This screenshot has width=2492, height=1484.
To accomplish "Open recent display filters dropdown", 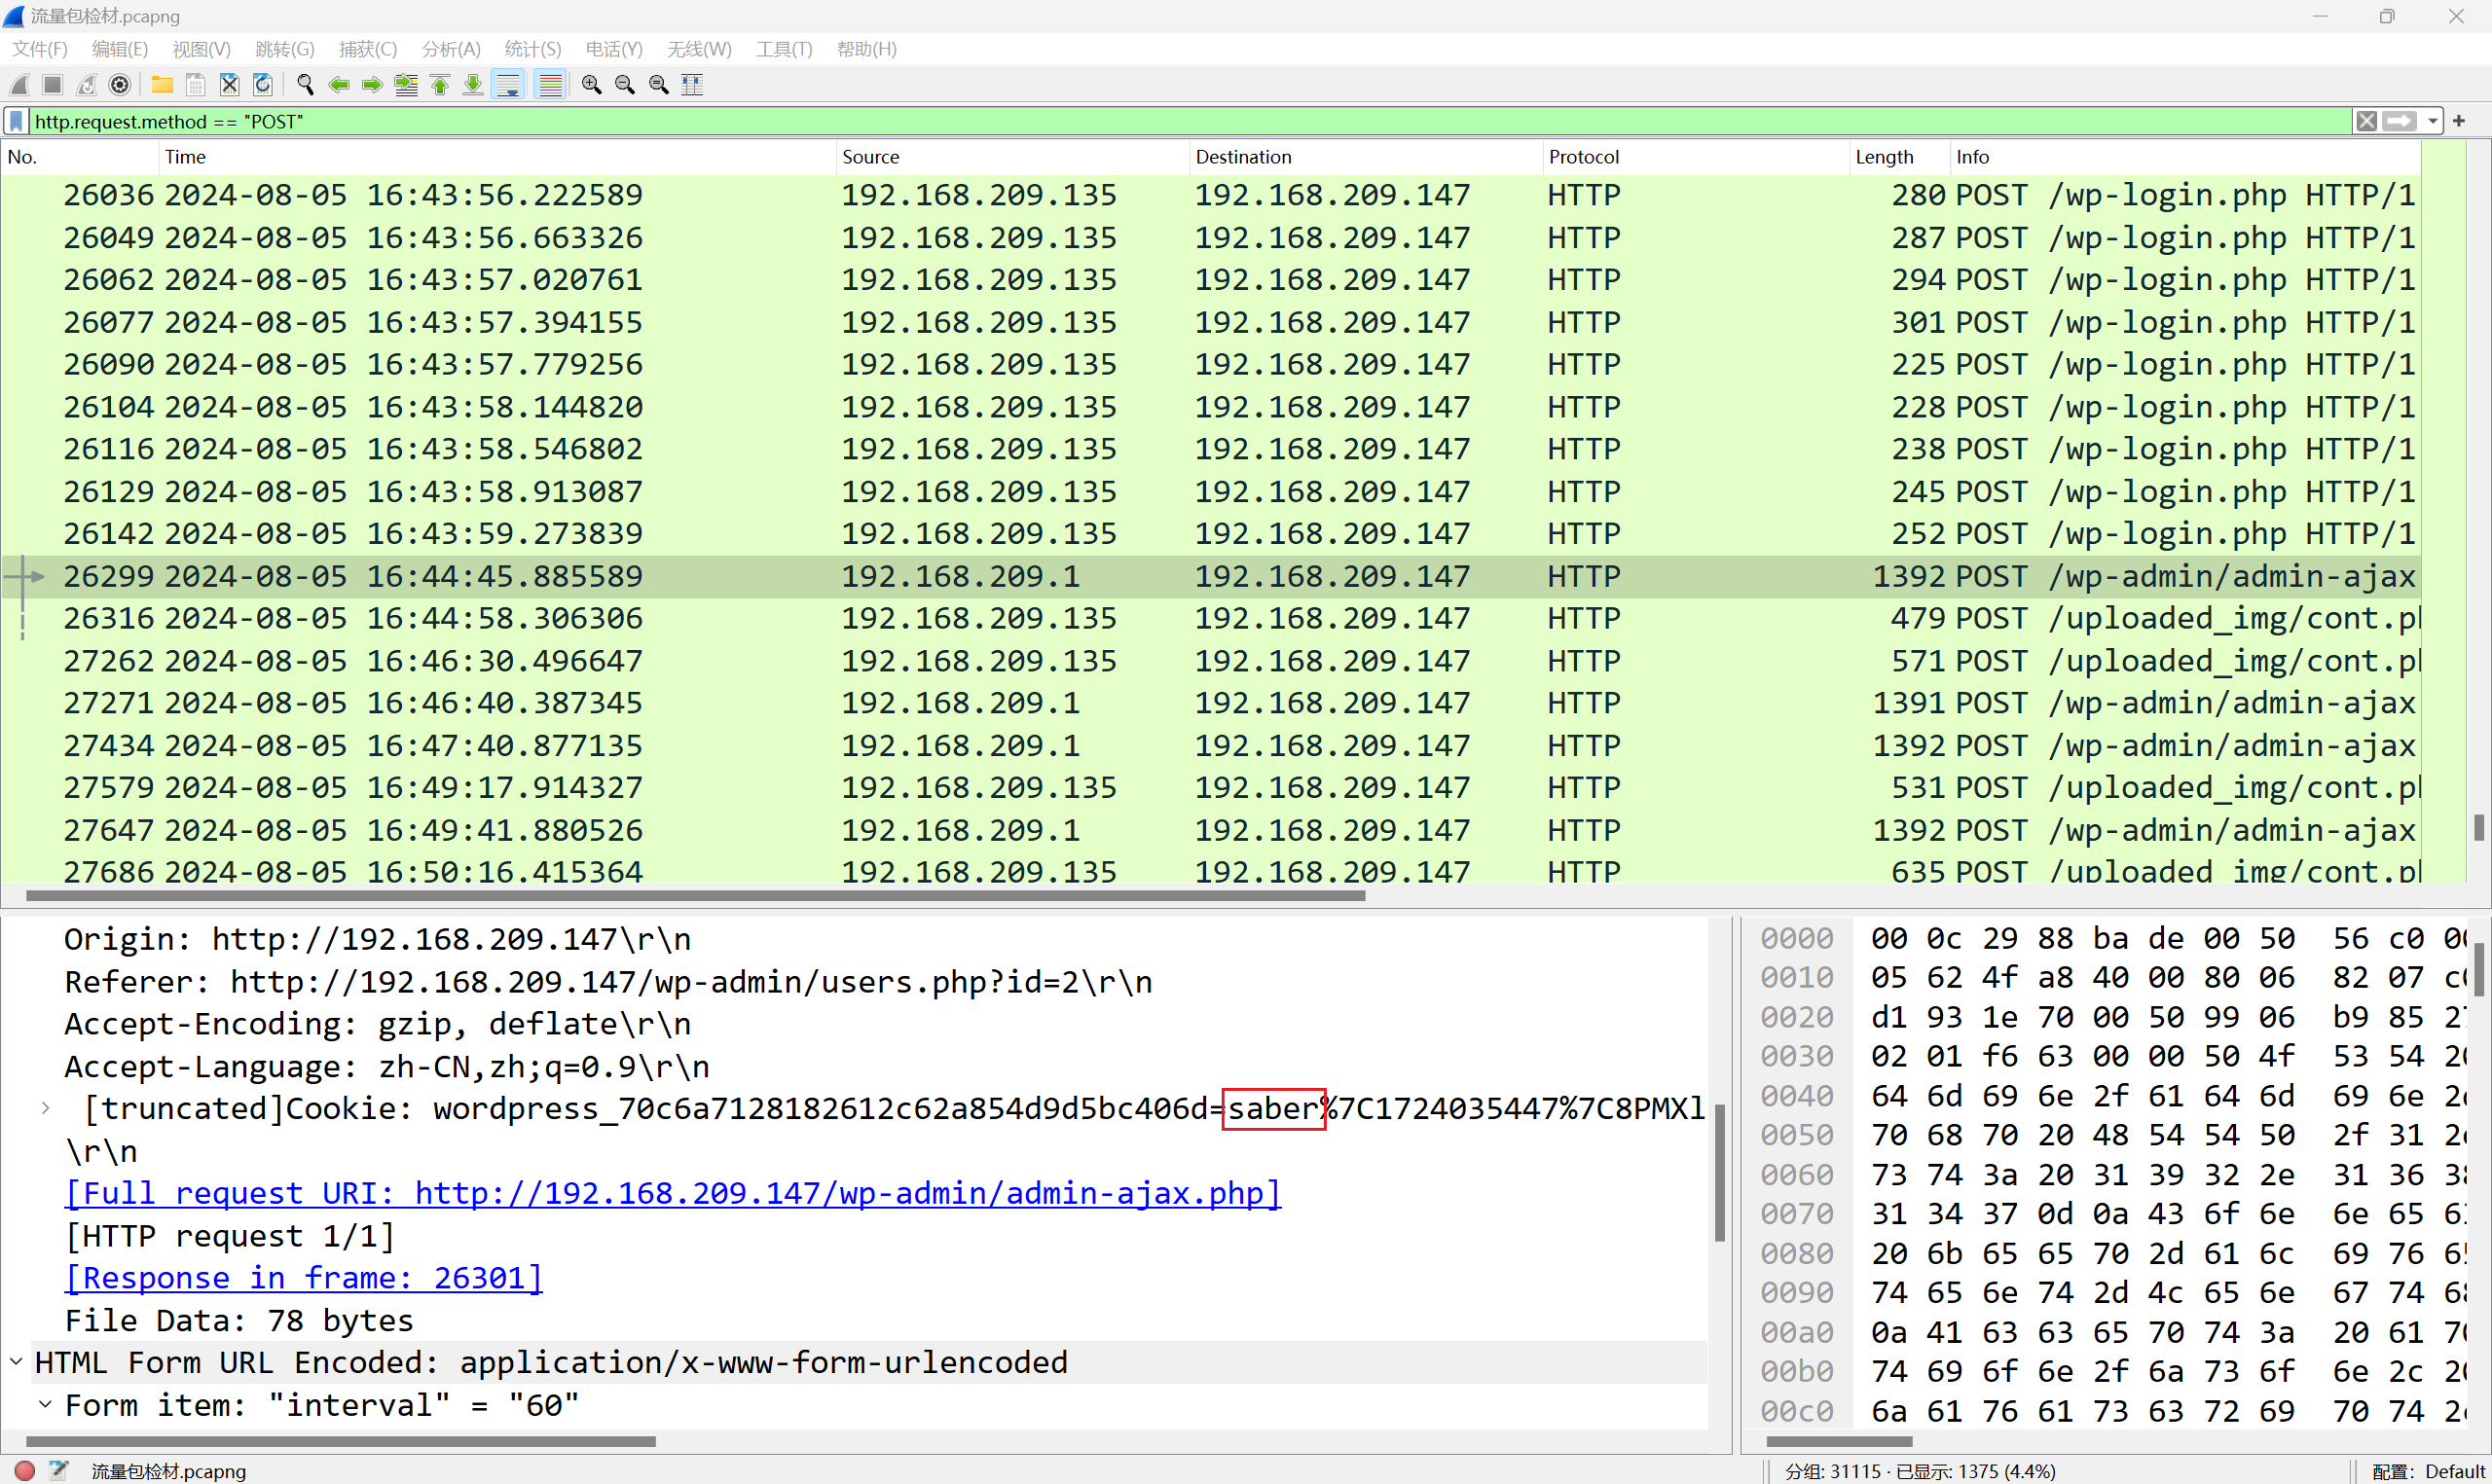I will point(2432,121).
